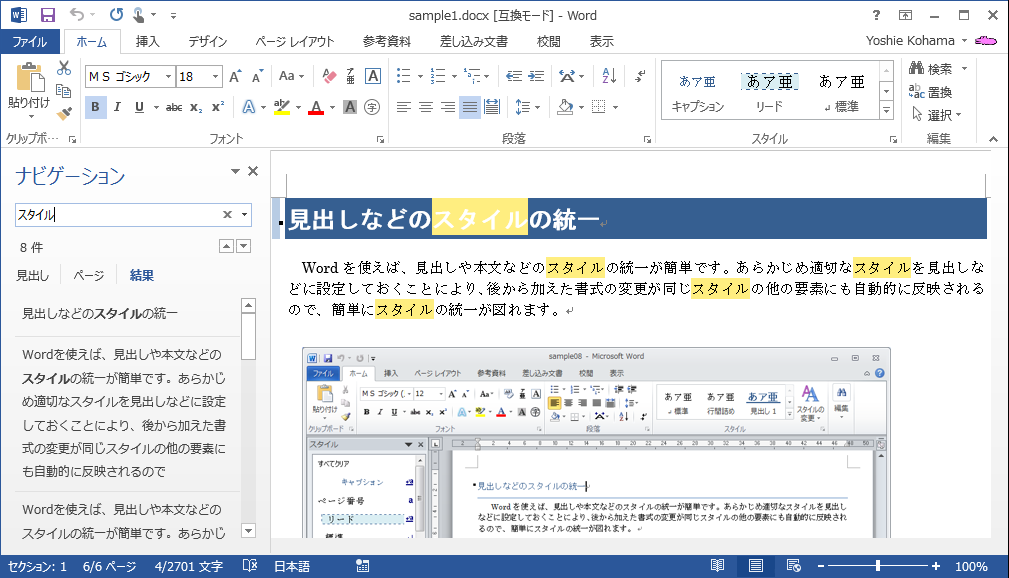Image resolution: width=1009 pixels, height=578 pixels.
Task: Click the Copy icon
Action: 64,91
